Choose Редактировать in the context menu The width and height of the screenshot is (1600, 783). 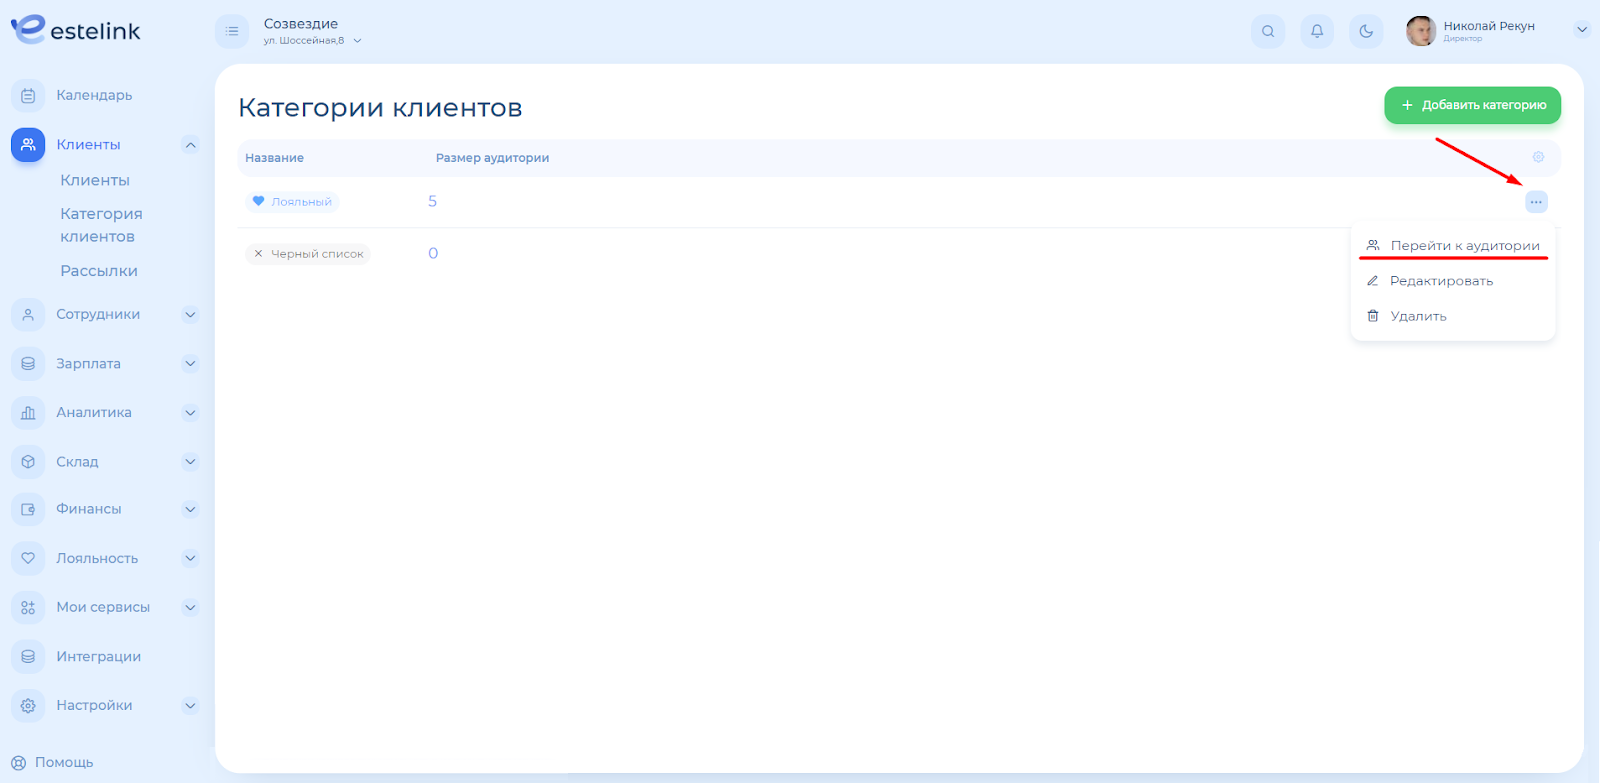click(1441, 281)
